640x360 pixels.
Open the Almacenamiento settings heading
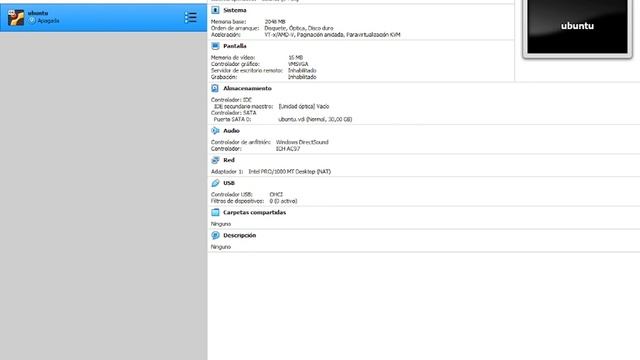[x=247, y=88]
